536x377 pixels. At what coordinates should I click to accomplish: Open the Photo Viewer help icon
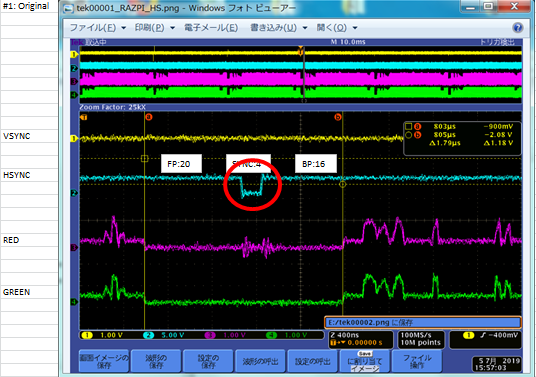coord(518,28)
